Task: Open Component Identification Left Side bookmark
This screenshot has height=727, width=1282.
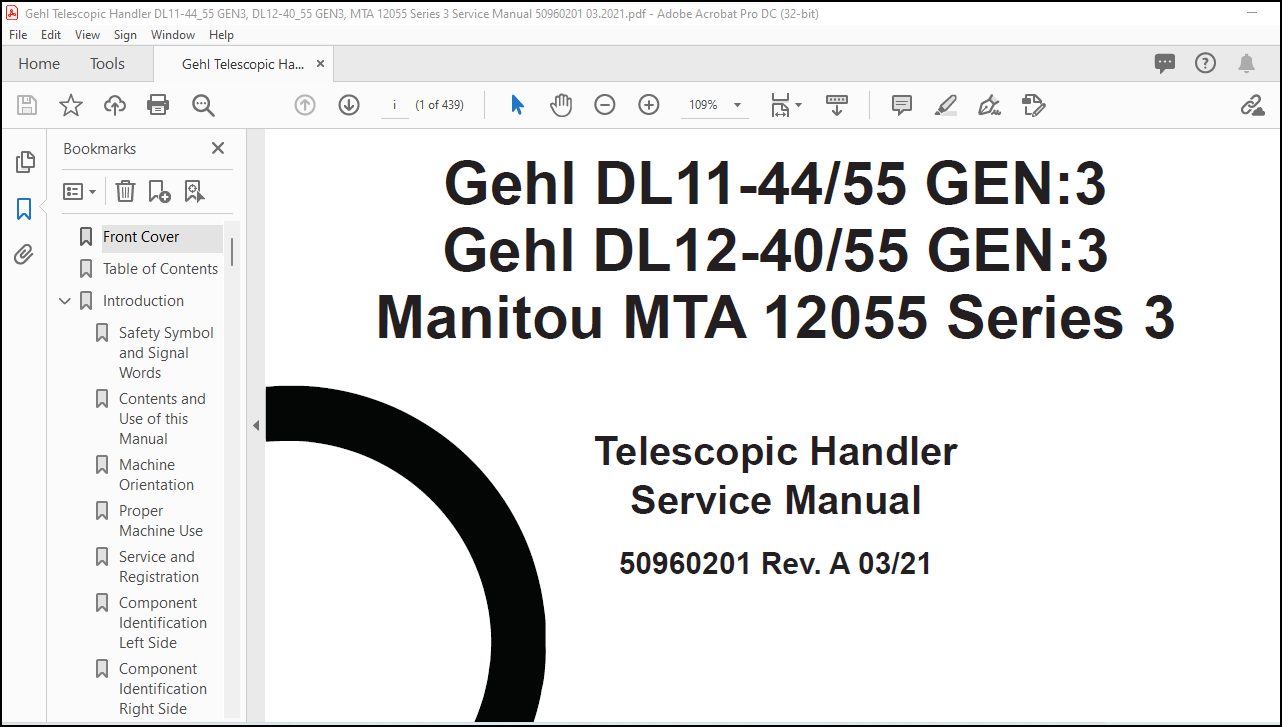Action: 163,623
